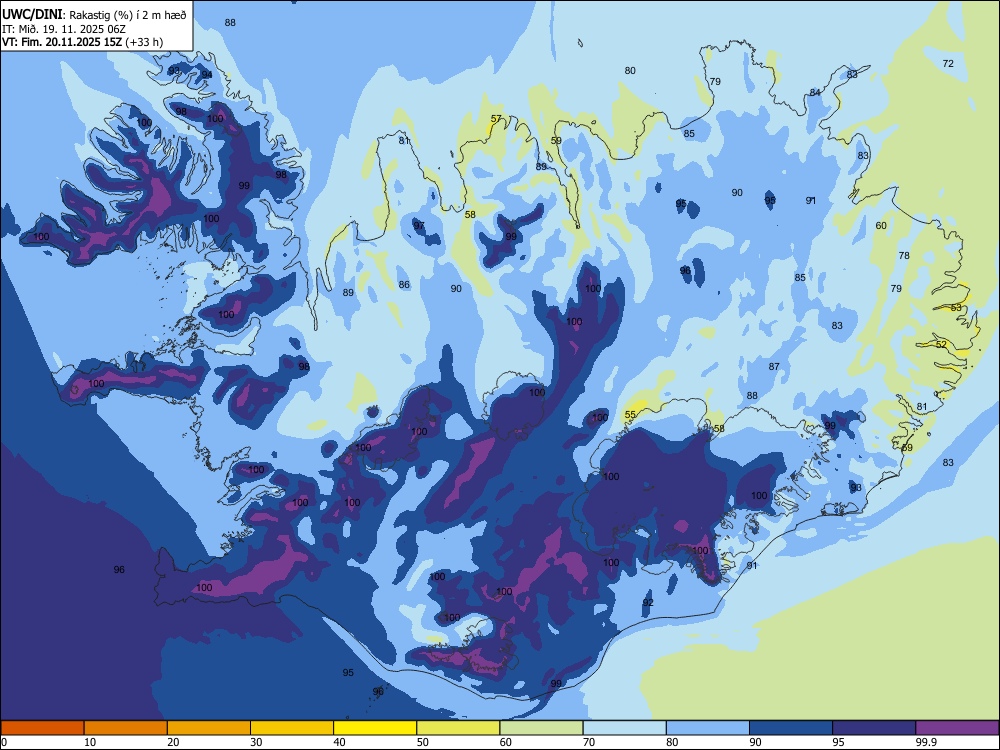Viewport: 1000px width, 750px height.
Task: Select the pale yellow 50–60 legend swatch
Action: tap(458, 728)
